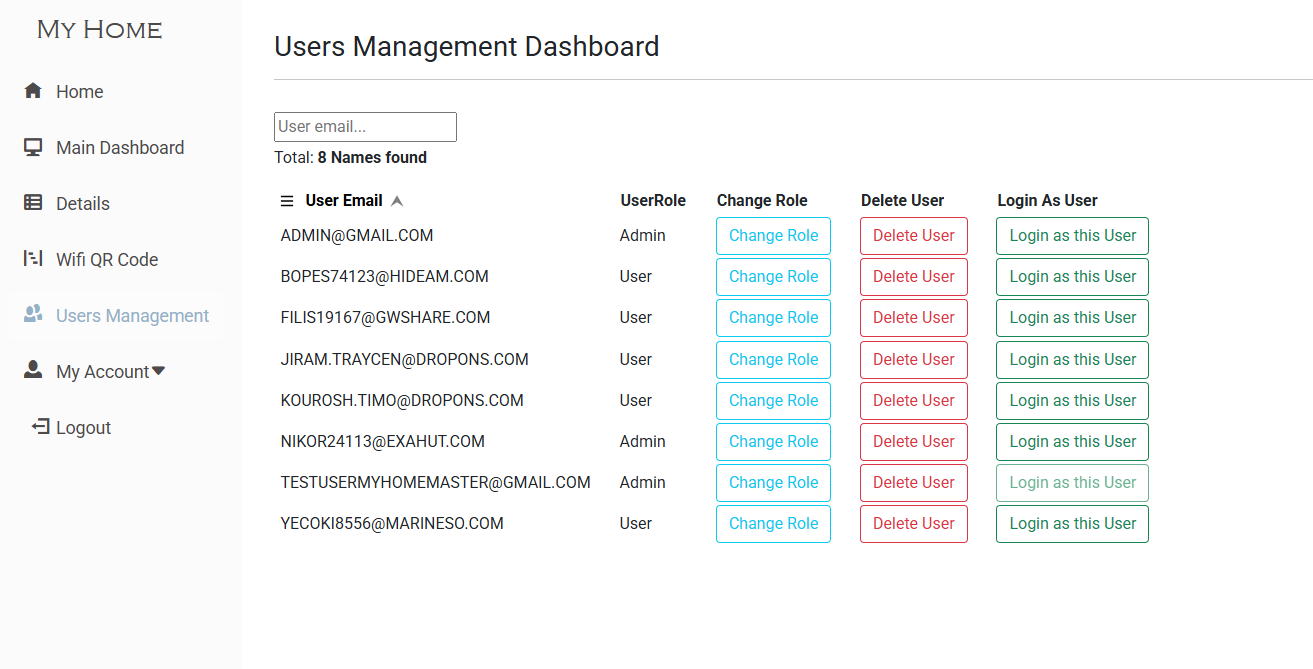Click the ADMIN@GMAIL.COM email cell

[357, 236]
